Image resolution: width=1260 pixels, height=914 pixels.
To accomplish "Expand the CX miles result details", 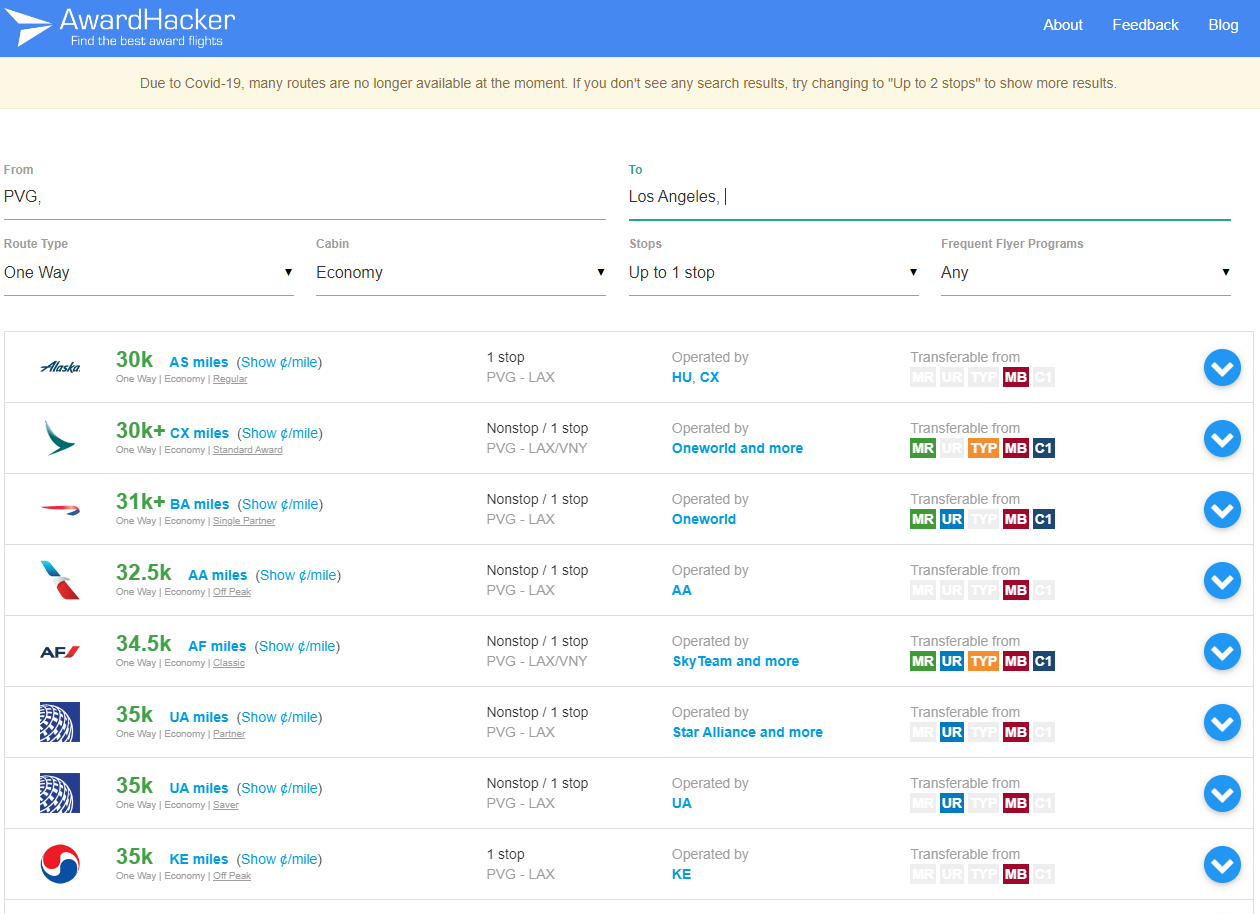I will tap(1222, 439).
